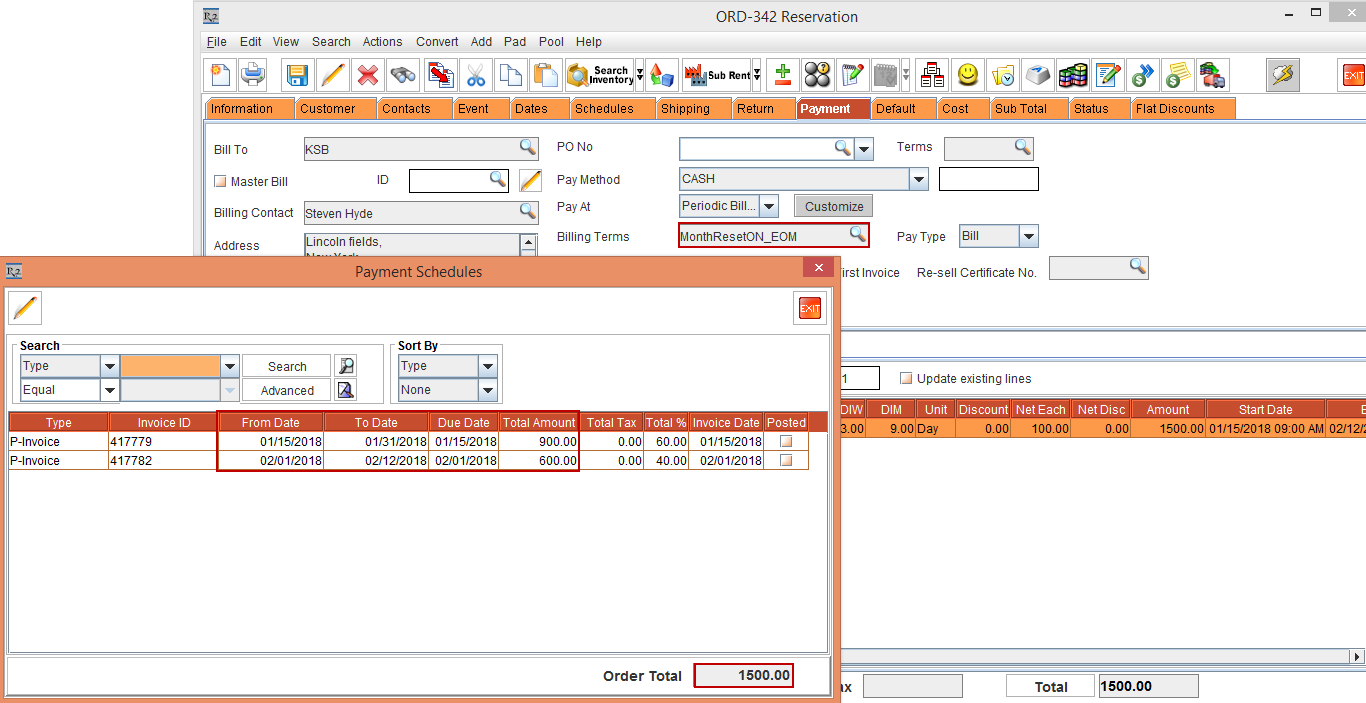Expand the Pay Method dropdown
The height and width of the screenshot is (703, 1366).
coord(918,180)
